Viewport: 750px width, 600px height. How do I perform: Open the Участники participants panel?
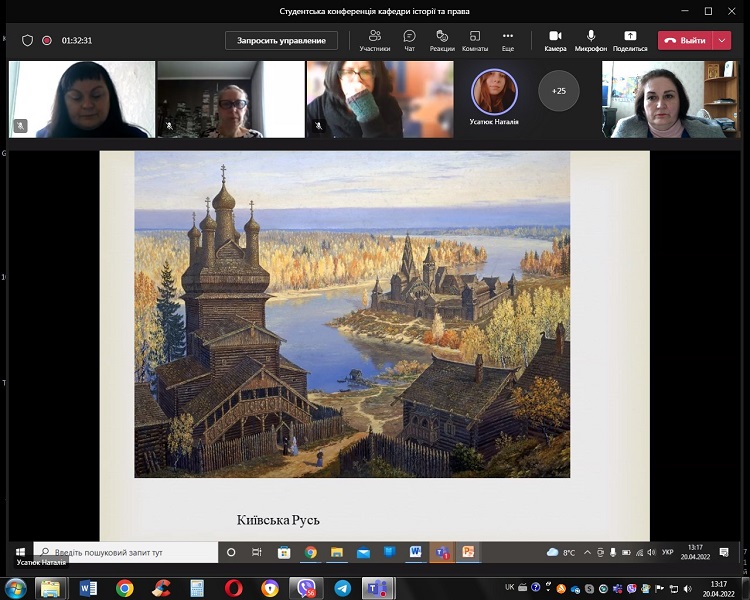click(x=375, y=41)
